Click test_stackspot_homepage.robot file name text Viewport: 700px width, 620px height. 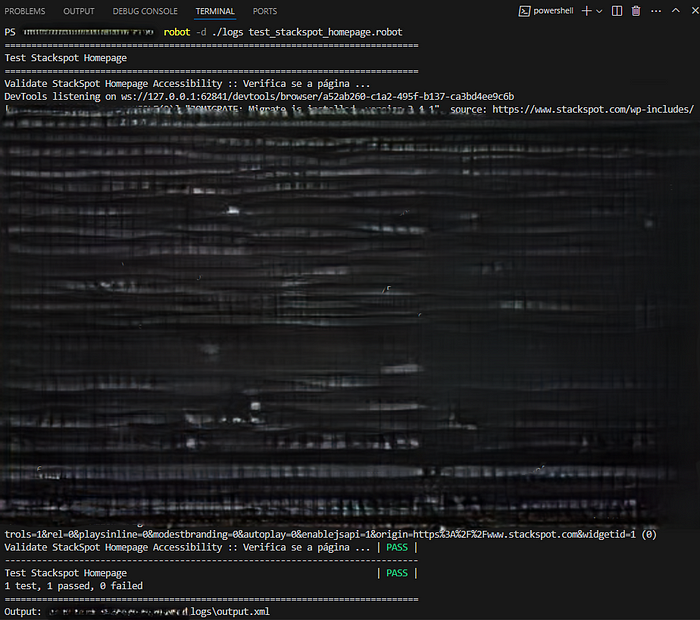[325, 32]
